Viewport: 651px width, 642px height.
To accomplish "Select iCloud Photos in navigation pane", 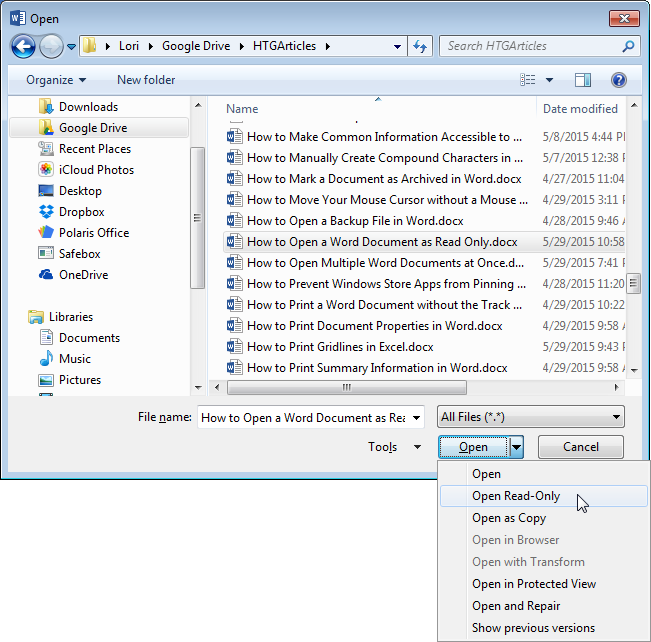I will click(96, 170).
